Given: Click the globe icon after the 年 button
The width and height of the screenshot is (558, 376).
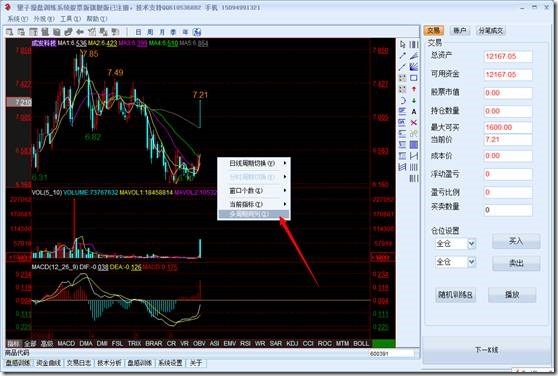Looking at the screenshot, I should point(197,32).
